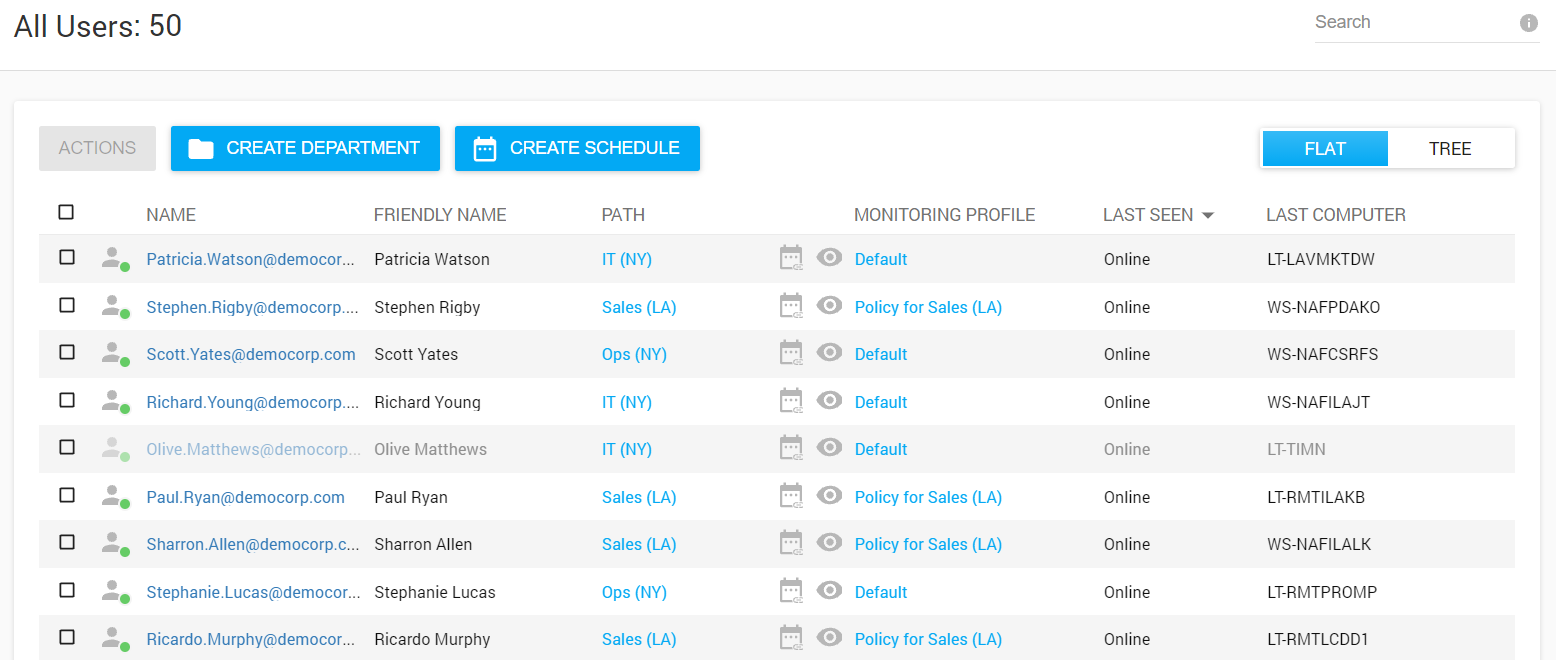Screen dimensions: 1556x660
Task: Open the disabled Actions dropdown
Action: 97,148
